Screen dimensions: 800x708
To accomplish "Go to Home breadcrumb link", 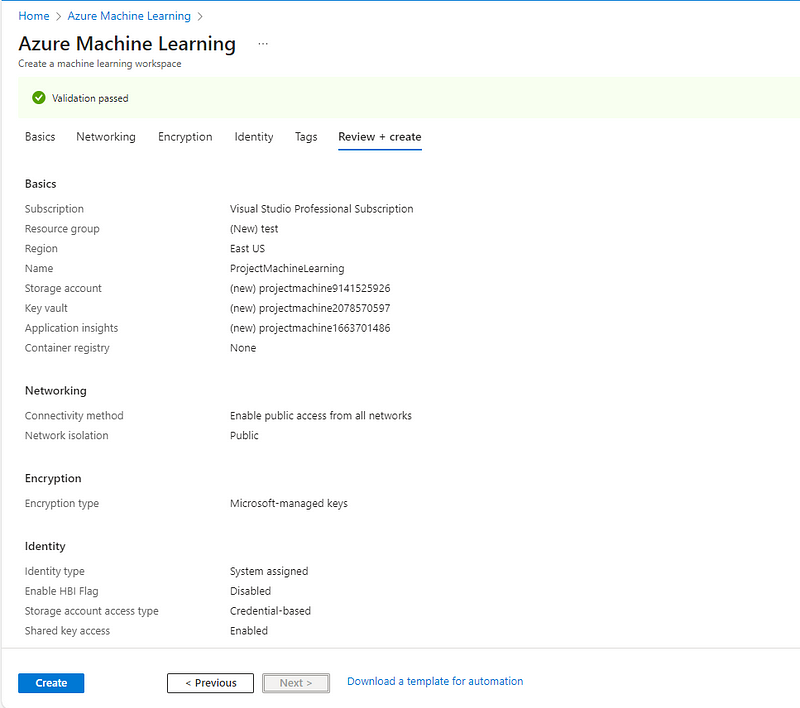I will (34, 16).
